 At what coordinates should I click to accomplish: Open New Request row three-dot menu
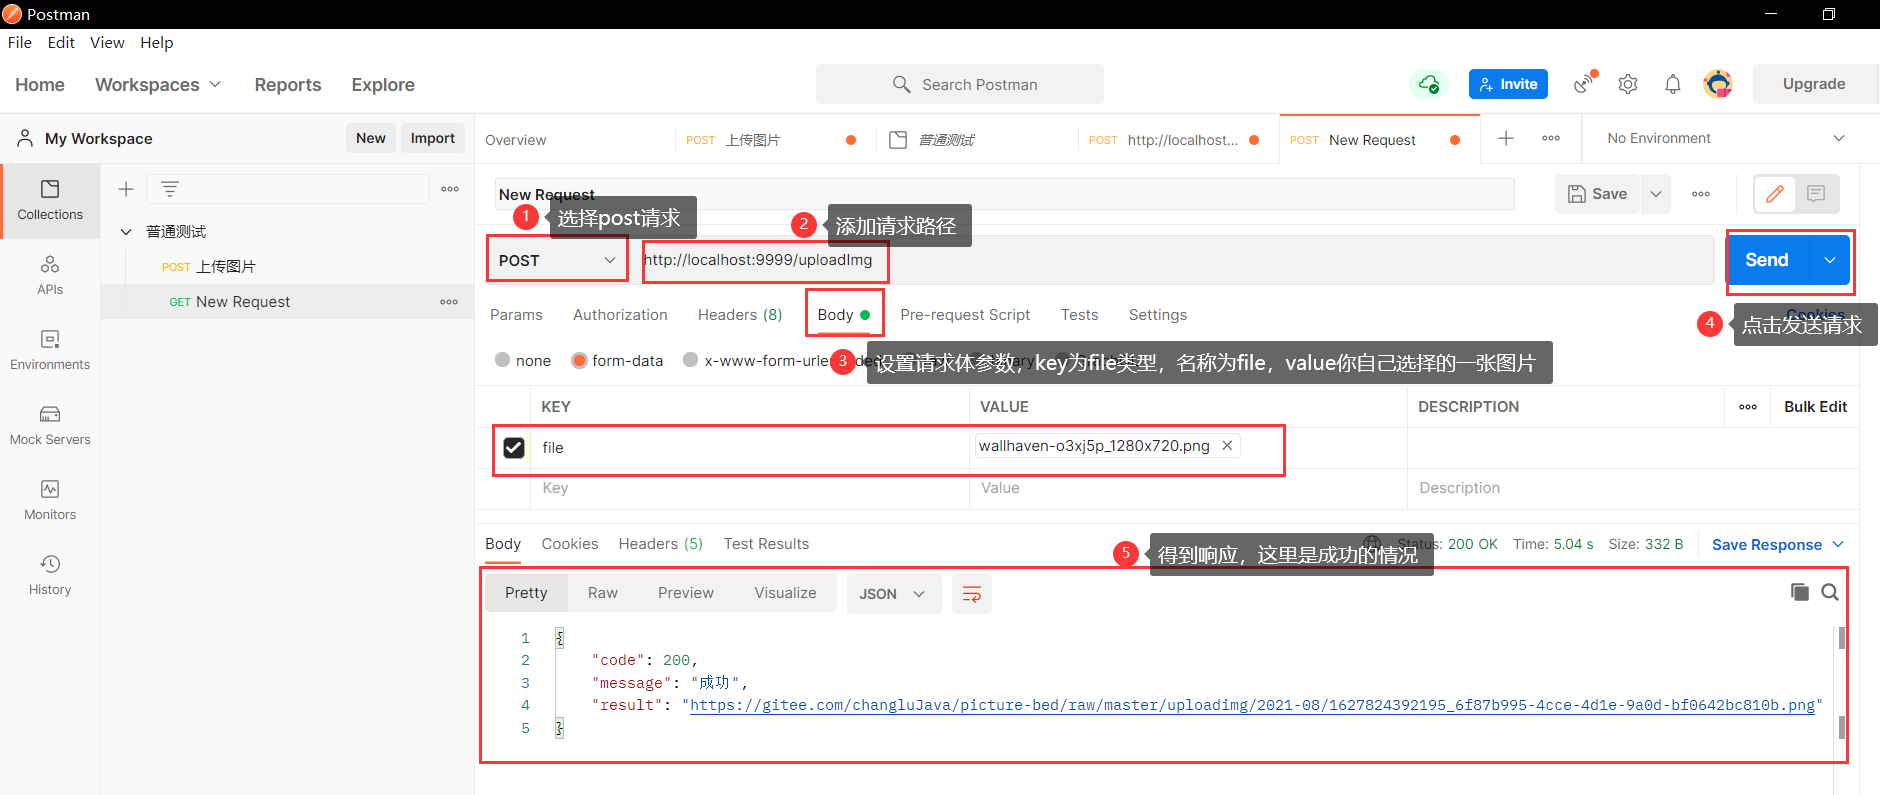pos(449,302)
